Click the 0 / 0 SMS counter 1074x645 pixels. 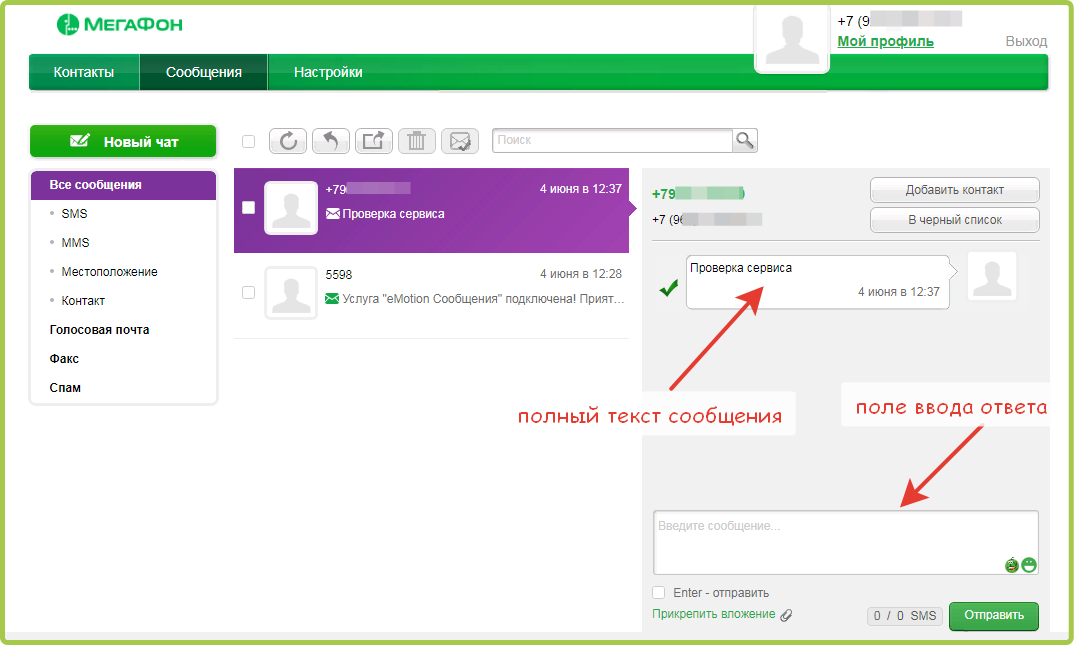click(x=905, y=616)
